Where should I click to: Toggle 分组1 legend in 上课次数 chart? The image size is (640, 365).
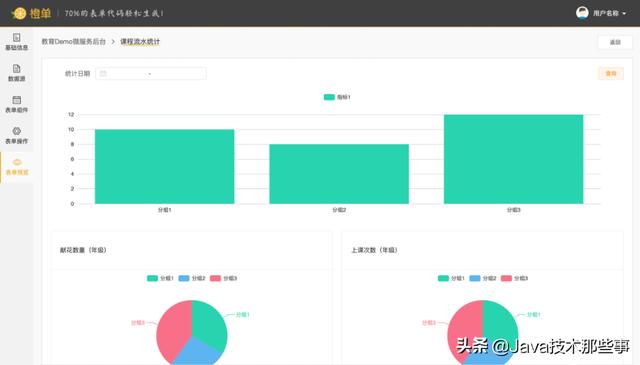(451, 278)
